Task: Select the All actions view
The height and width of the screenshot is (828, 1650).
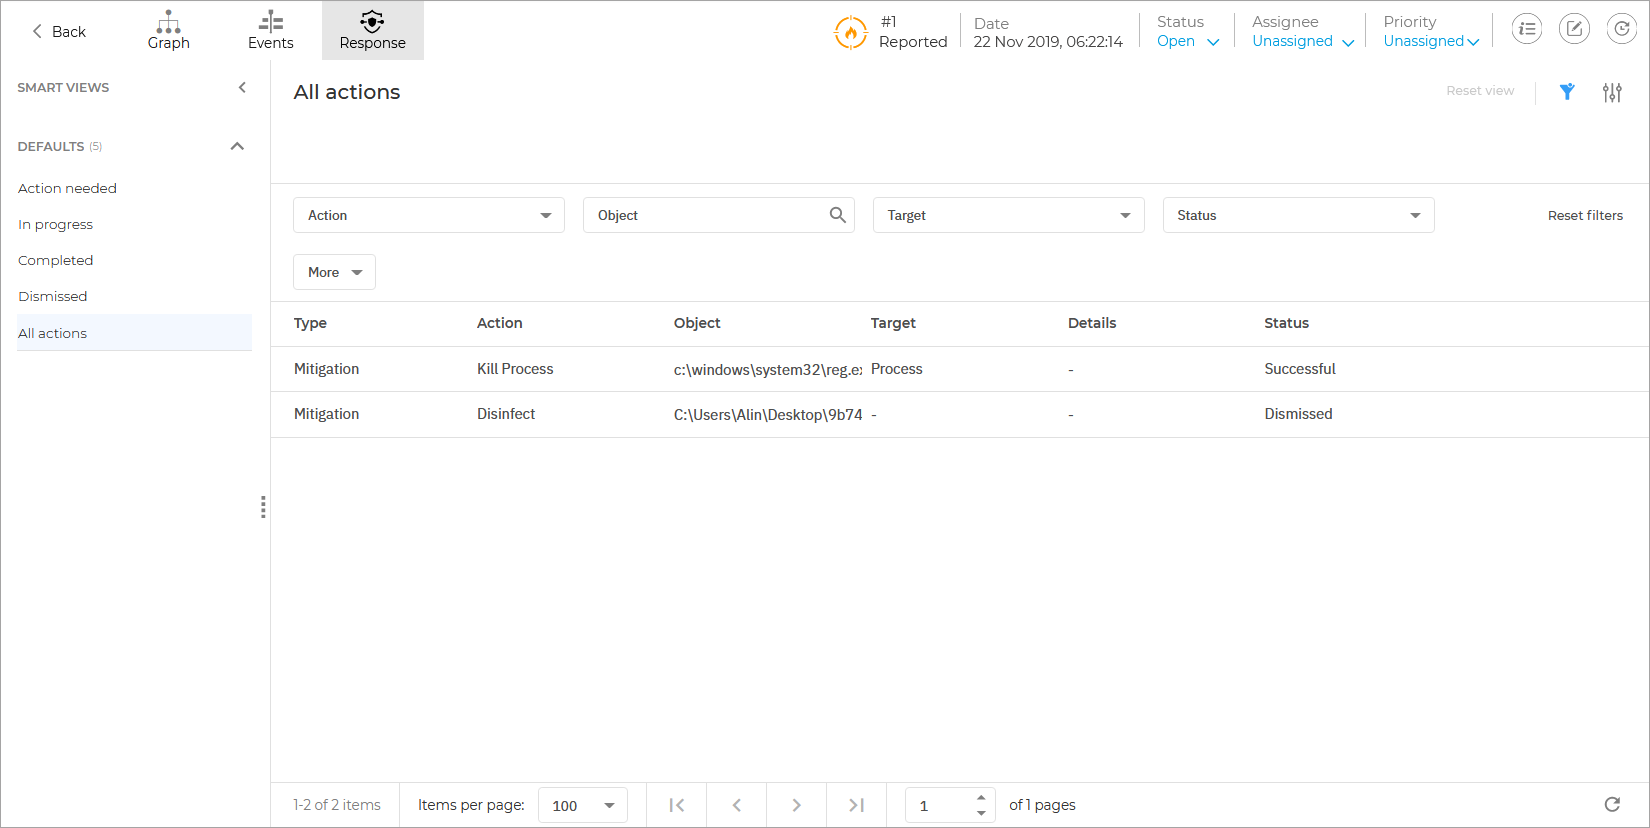Action: point(134,333)
